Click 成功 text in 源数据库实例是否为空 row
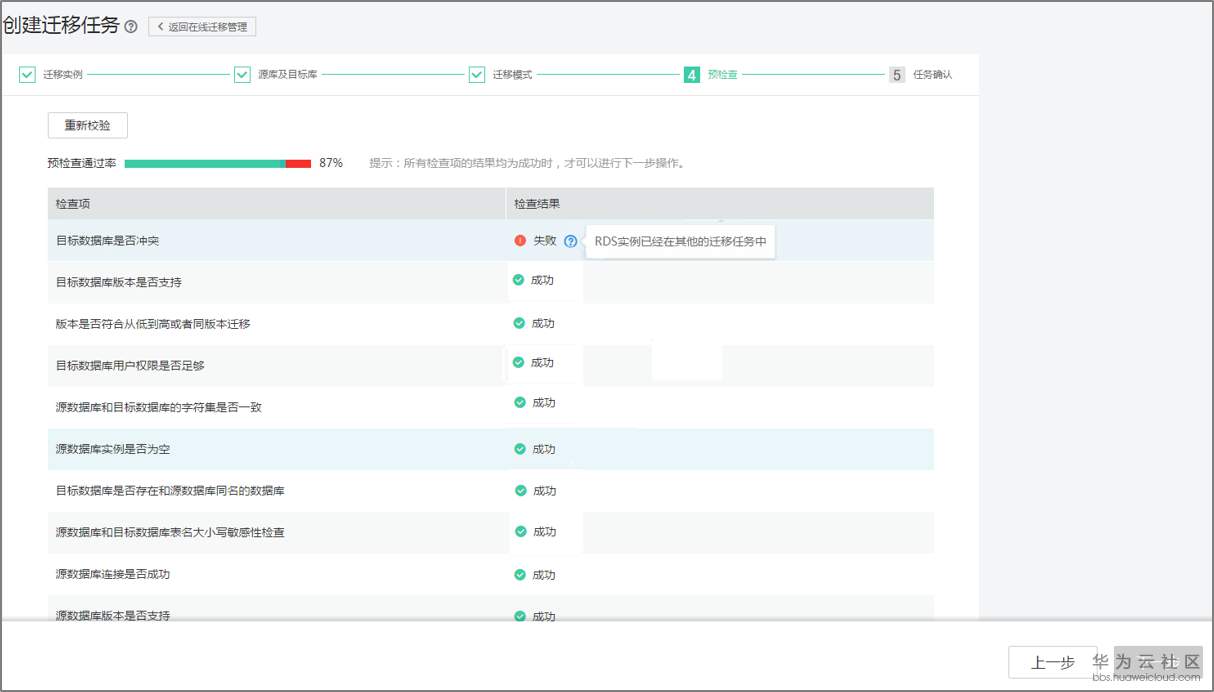 (x=544, y=449)
